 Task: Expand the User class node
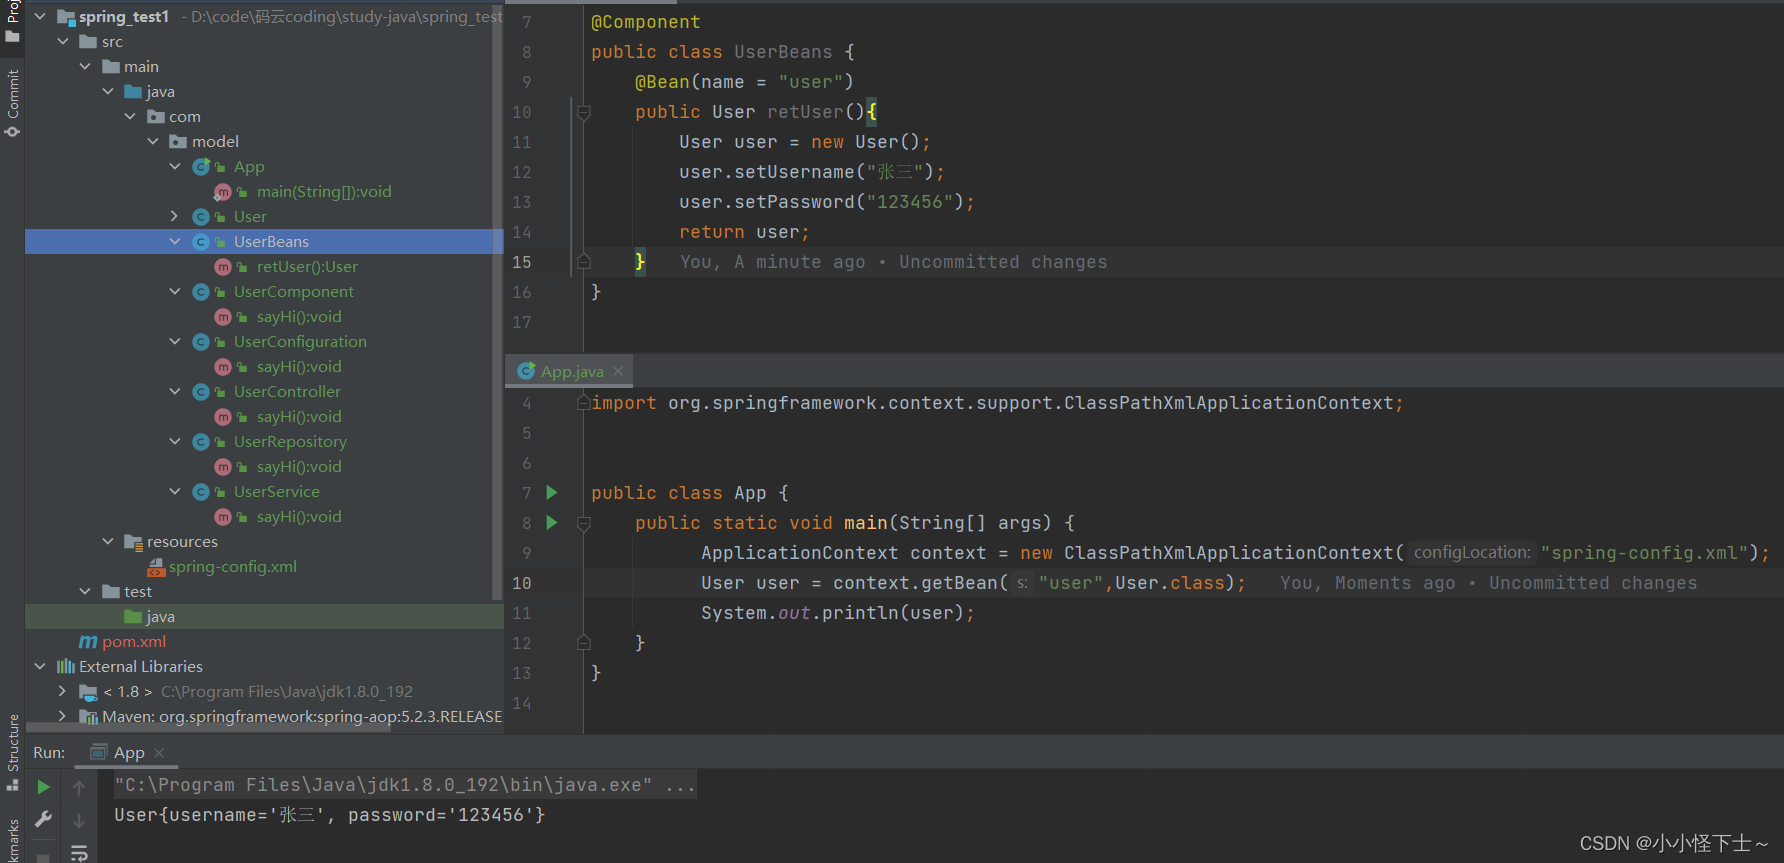(x=175, y=217)
